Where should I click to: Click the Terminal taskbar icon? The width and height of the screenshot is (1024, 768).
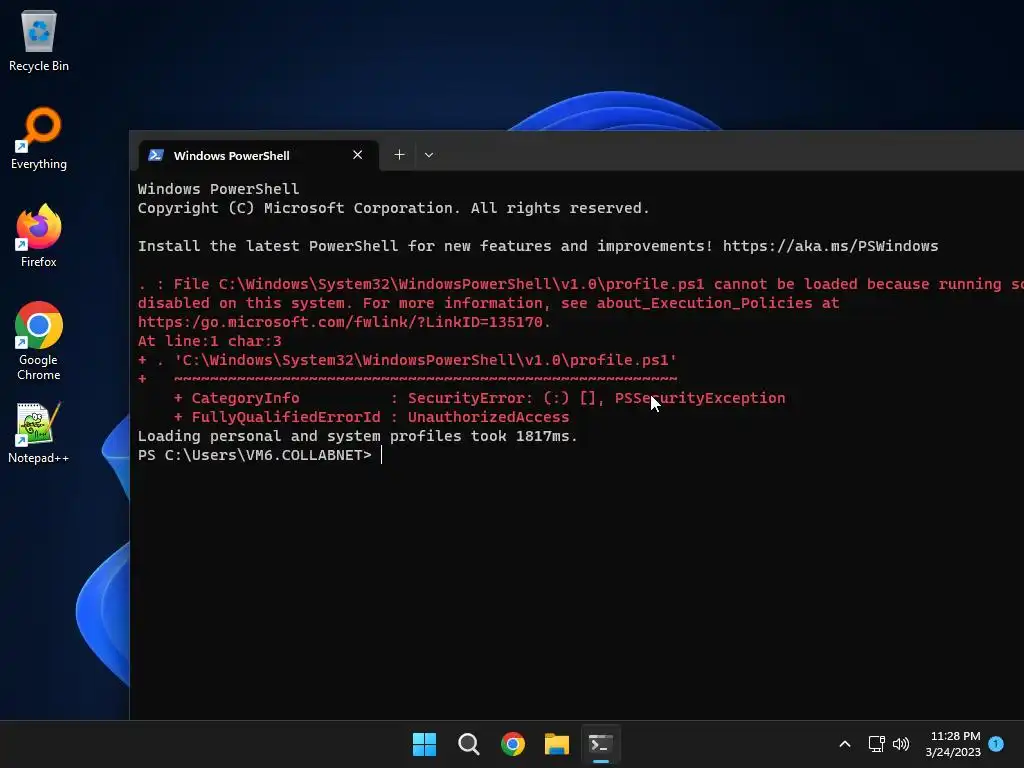point(601,744)
